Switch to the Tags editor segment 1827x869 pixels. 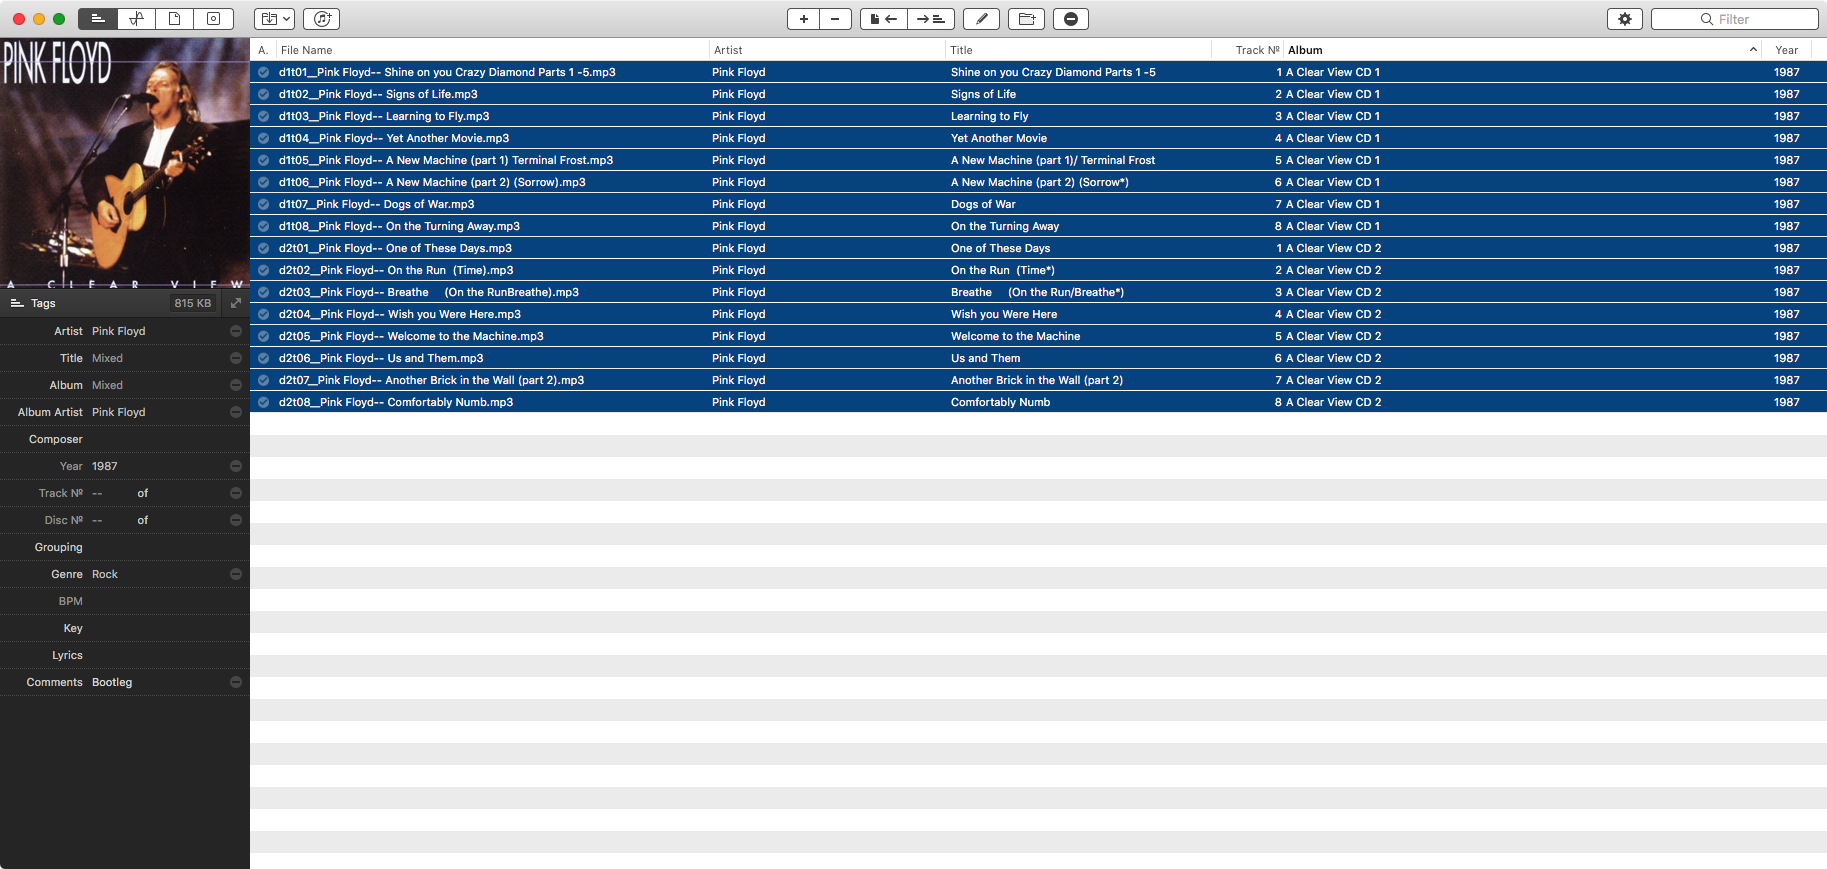click(97, 19)
